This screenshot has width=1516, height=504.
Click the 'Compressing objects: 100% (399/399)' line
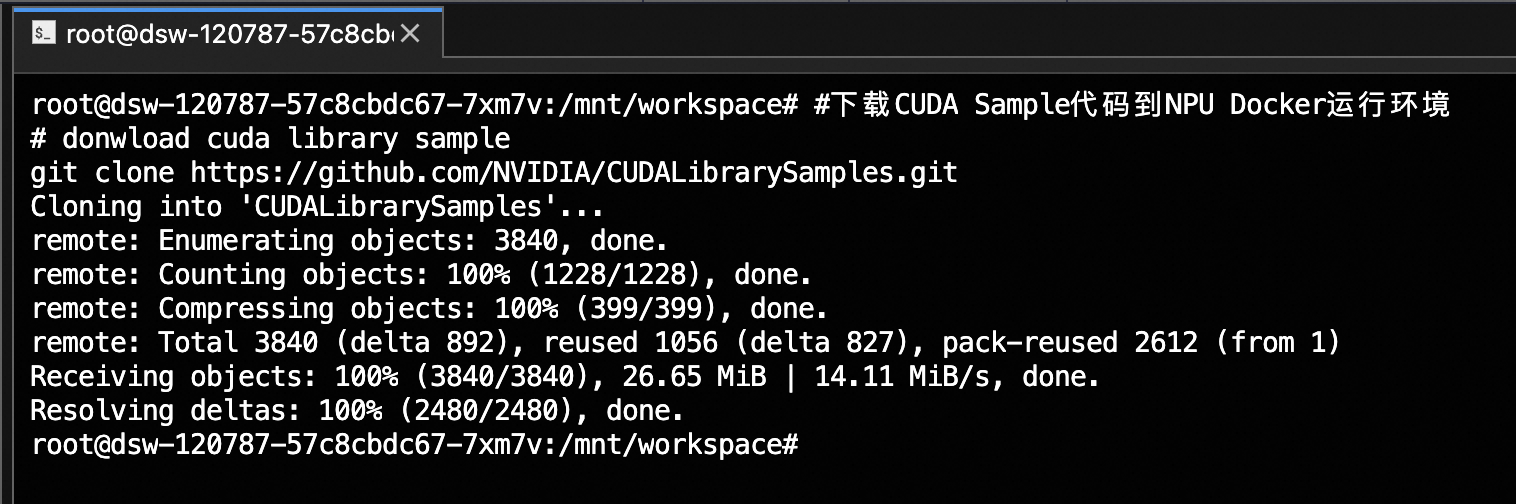tap(429, 309)
